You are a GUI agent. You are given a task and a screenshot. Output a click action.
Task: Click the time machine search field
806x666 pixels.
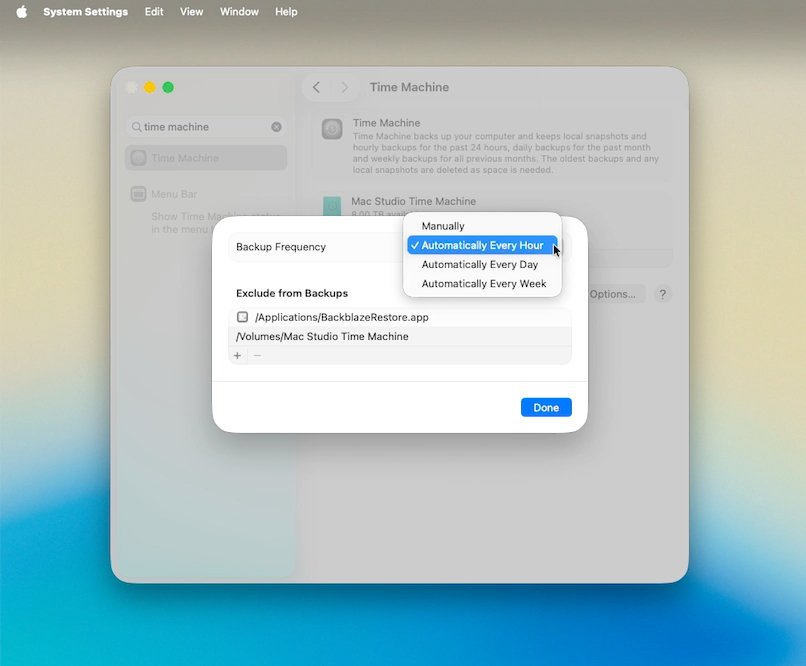pos(206,127)
